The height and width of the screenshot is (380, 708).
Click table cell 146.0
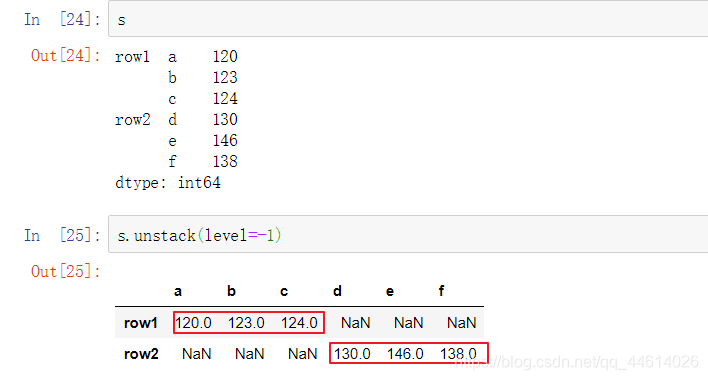click(405, 354)
